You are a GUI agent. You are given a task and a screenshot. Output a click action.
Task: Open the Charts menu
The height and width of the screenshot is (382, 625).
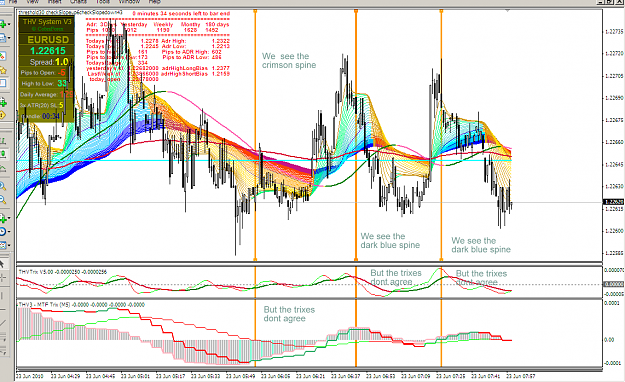pyautogui.click(x=78, y=2)
